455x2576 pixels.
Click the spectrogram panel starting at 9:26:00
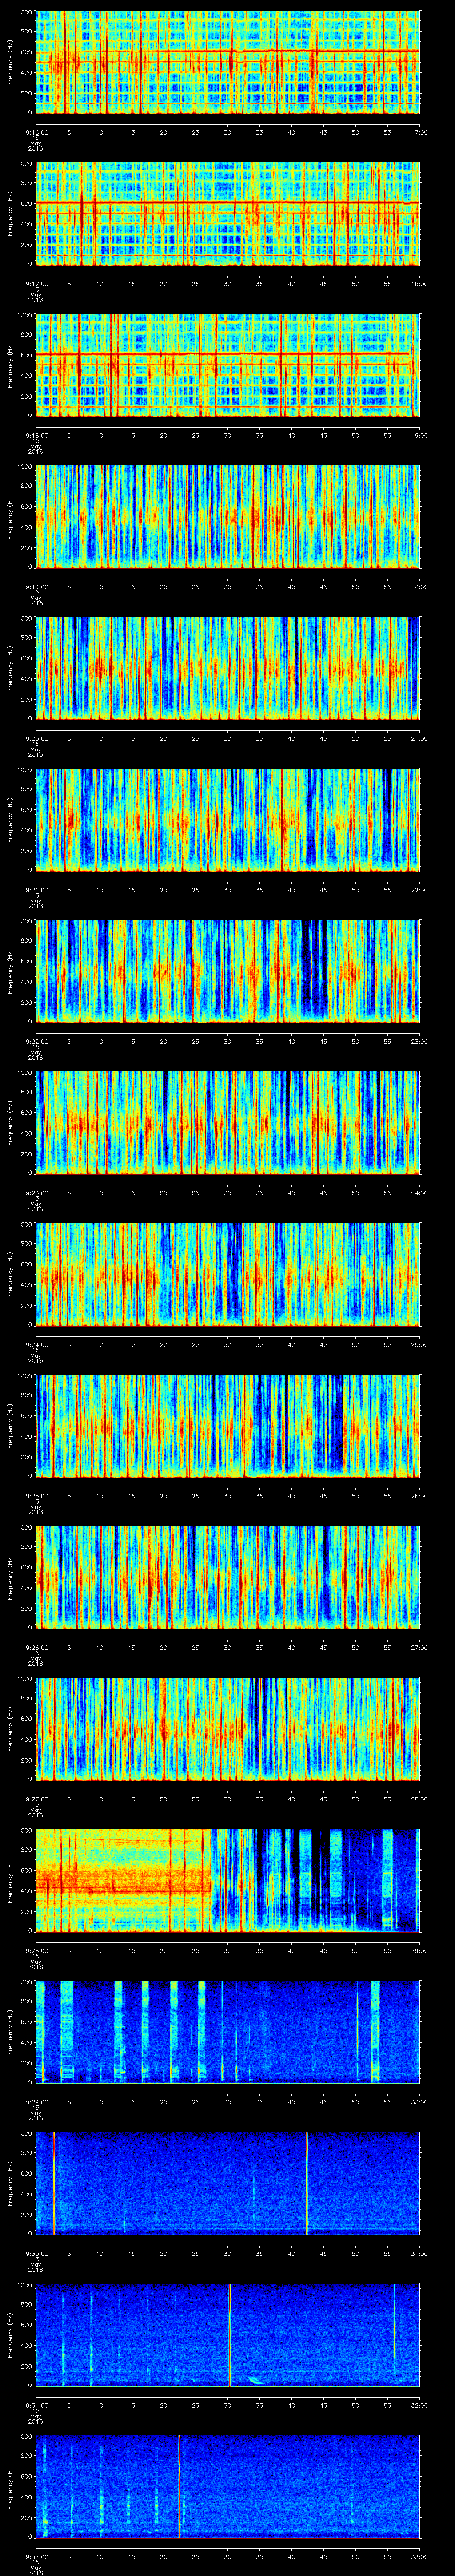point(228,1577)
